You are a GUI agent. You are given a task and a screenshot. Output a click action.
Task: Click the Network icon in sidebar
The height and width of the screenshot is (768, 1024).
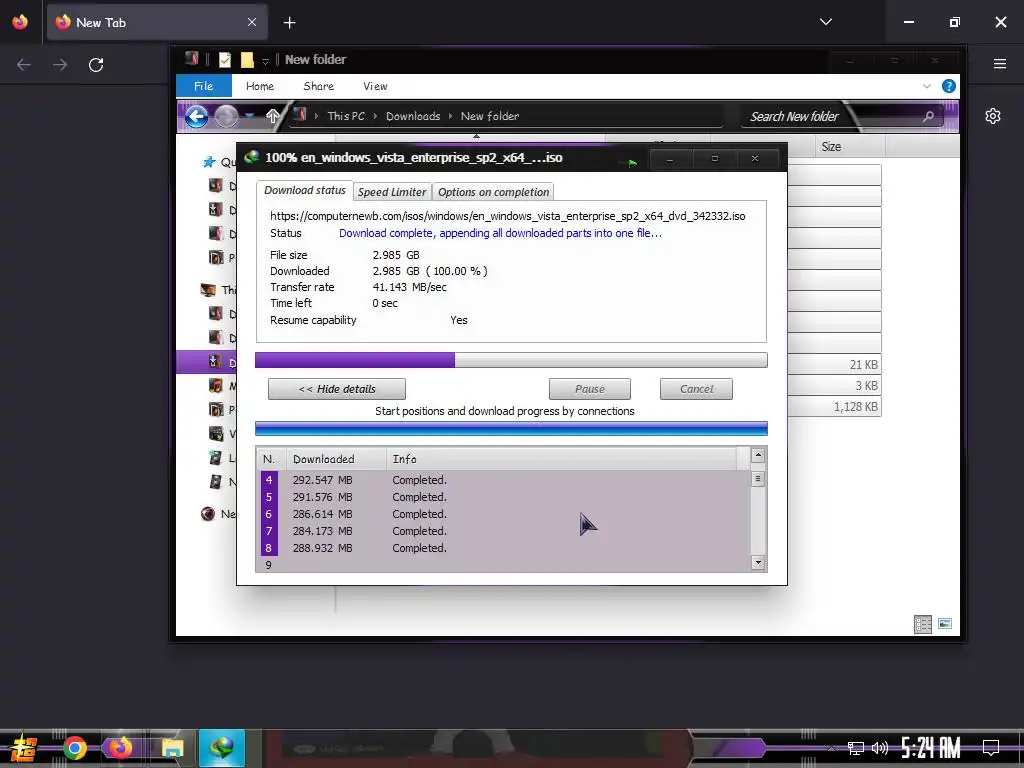tap(208, 514)
